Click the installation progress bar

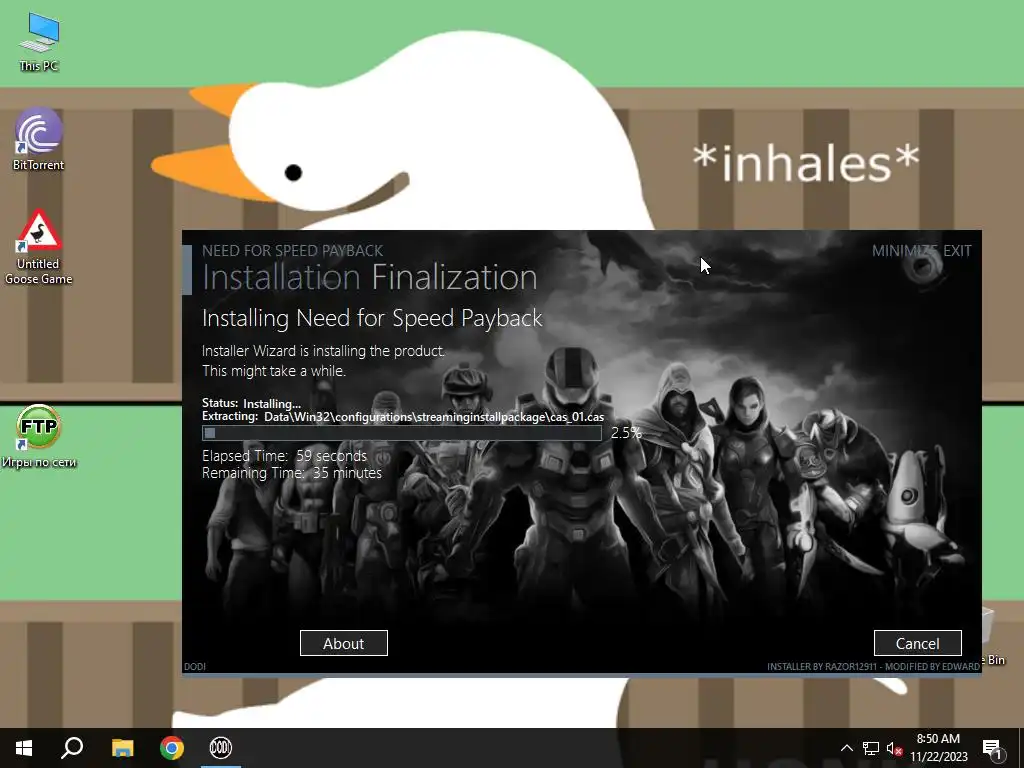tap(402, 432)
